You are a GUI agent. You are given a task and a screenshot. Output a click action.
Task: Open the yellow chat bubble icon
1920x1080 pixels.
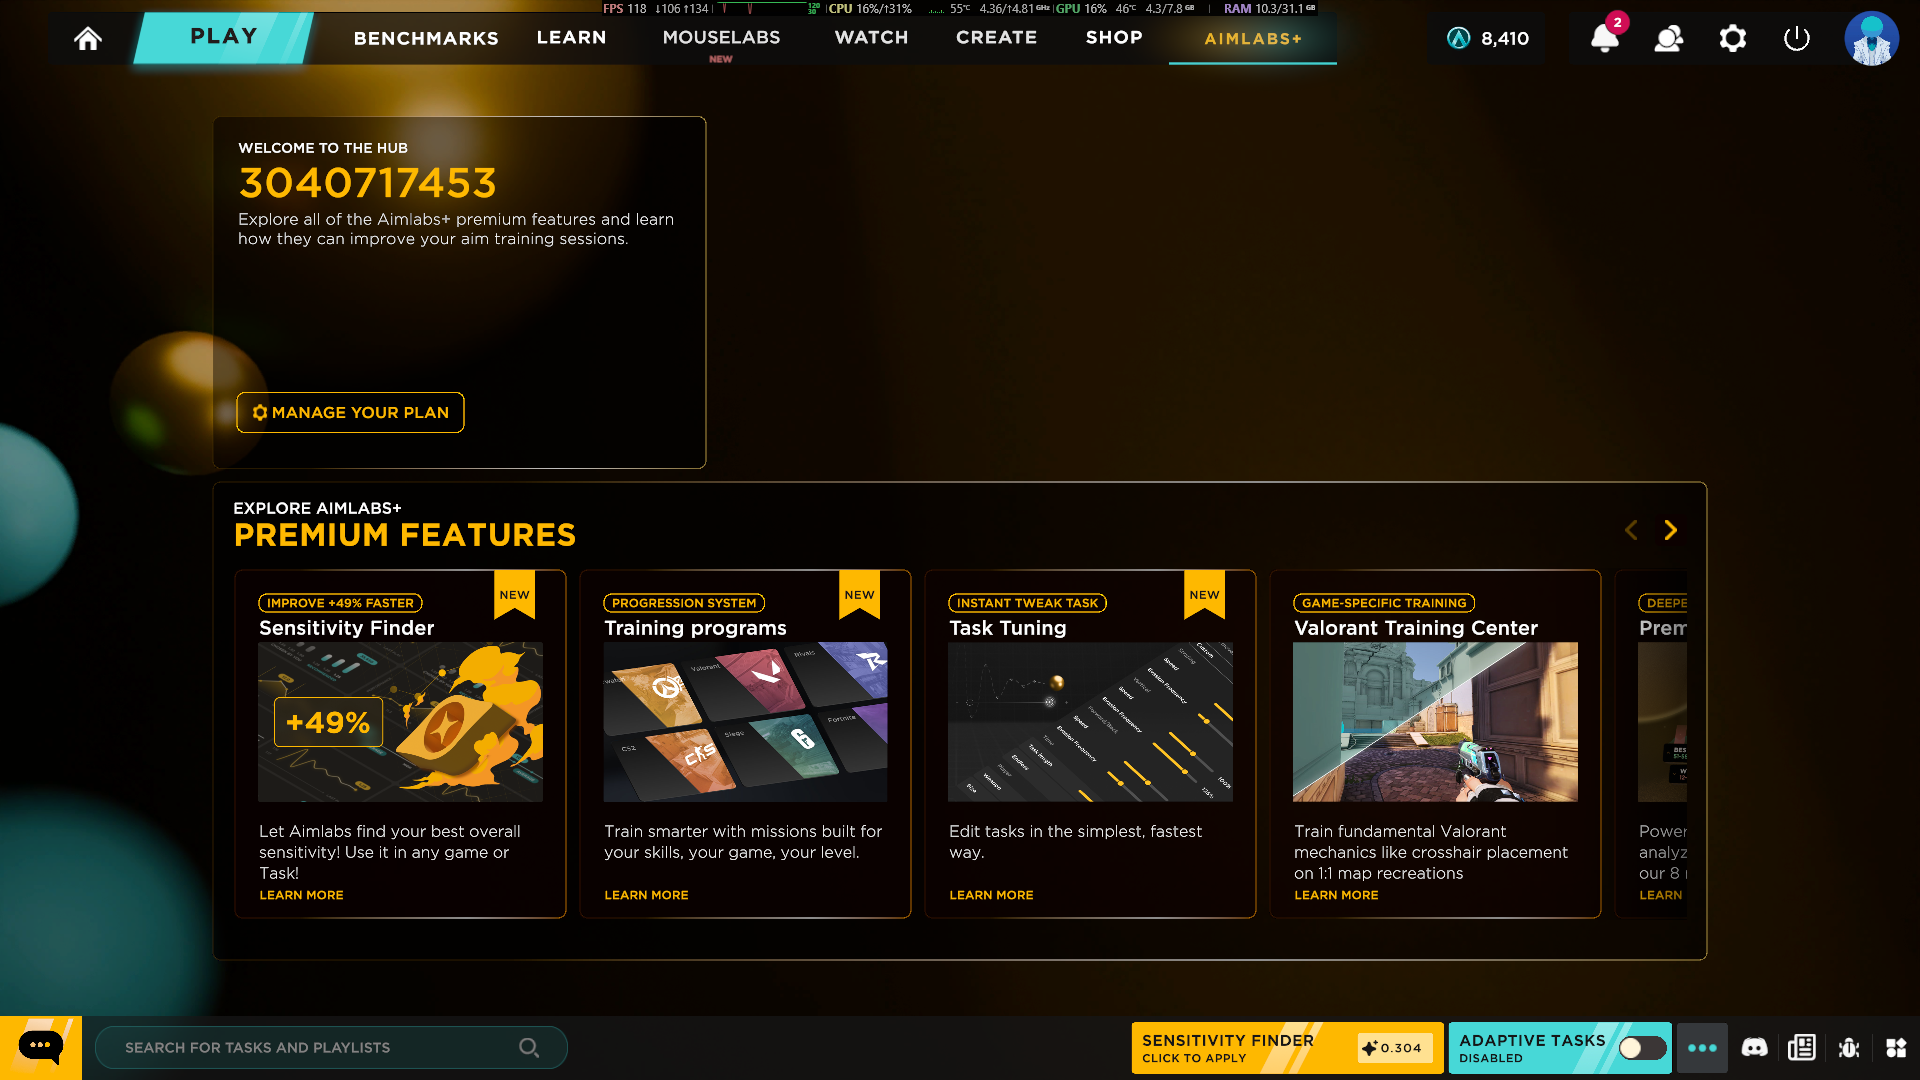[x=41, y=1047]
